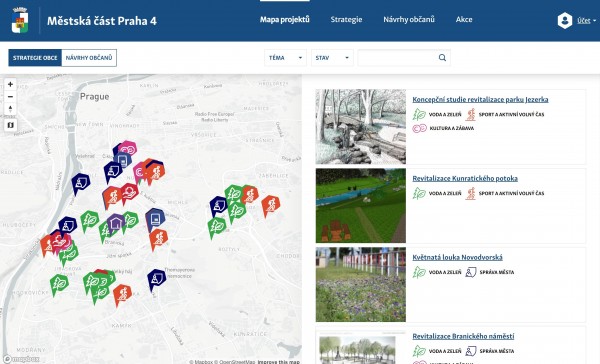
Task: Click Improve this map link
Action: [279, 362]
